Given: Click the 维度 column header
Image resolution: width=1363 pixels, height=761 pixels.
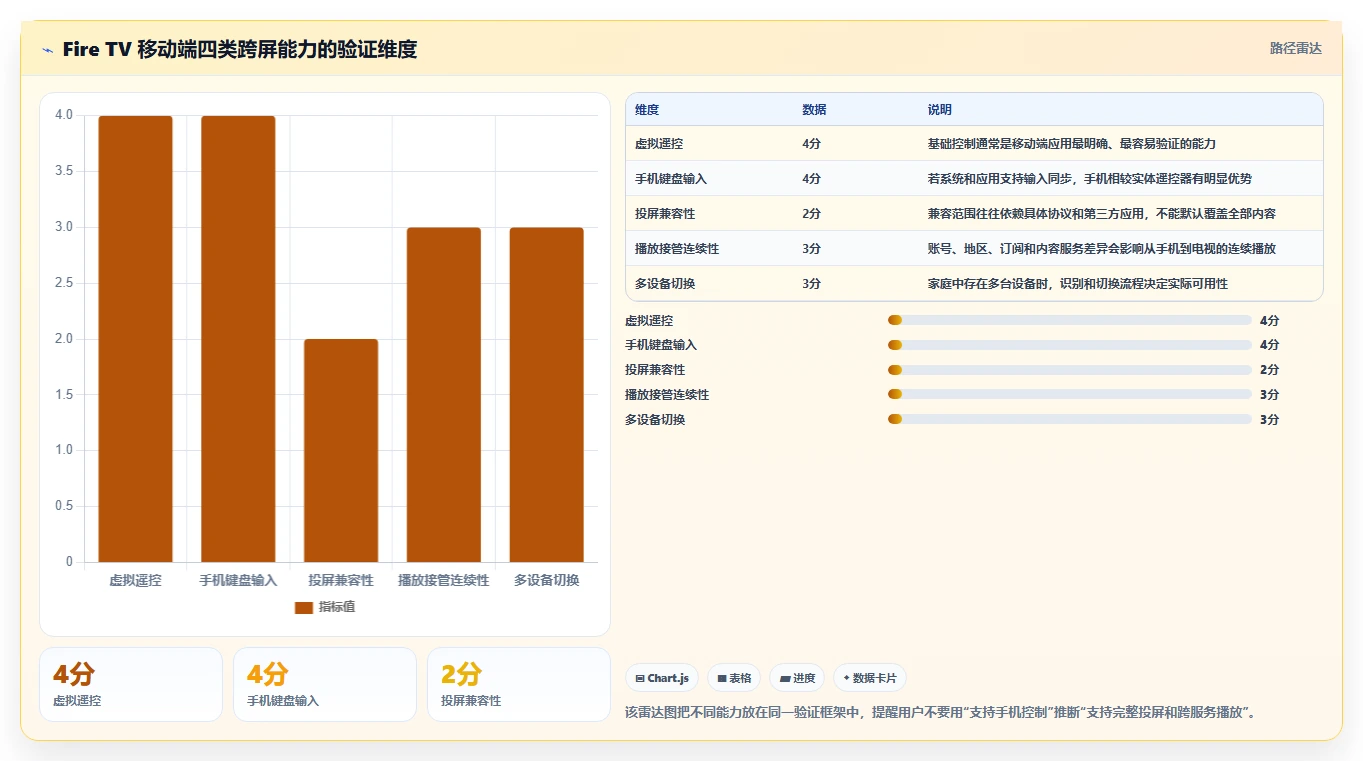Looking at the screenshot, I should pos(647,110).
